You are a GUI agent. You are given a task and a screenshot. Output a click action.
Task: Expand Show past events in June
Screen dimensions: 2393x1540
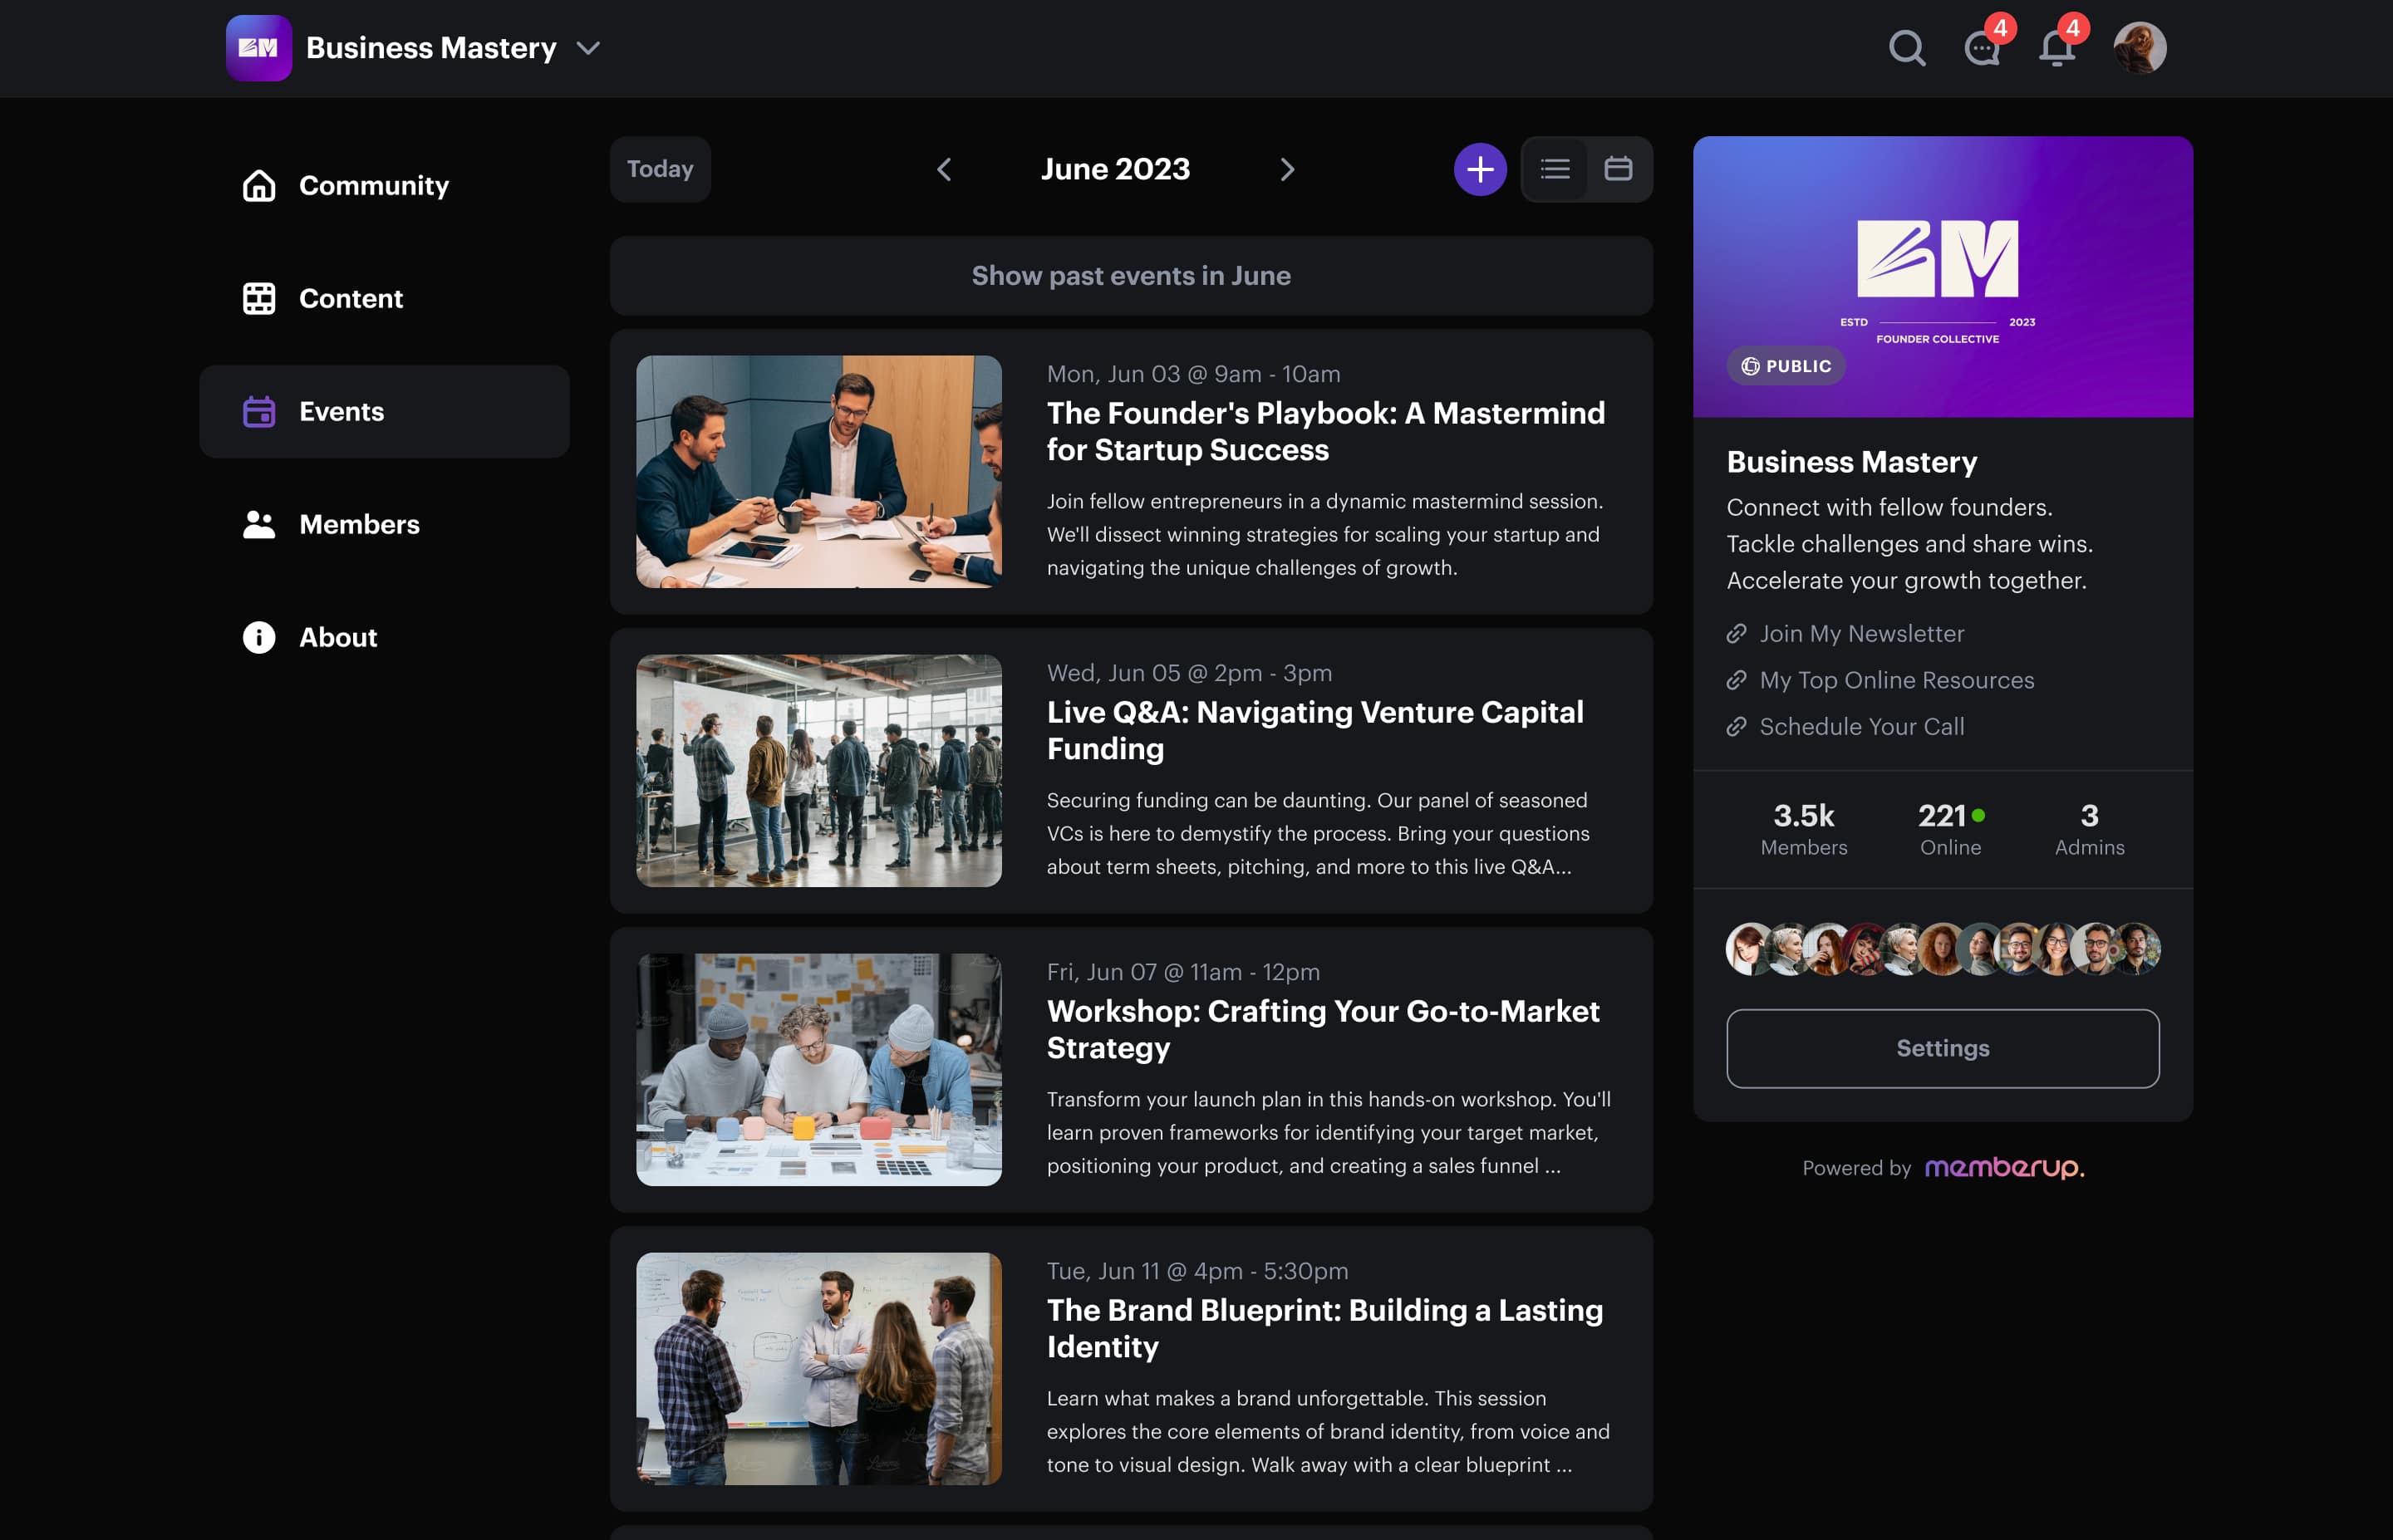(1130, 276)
